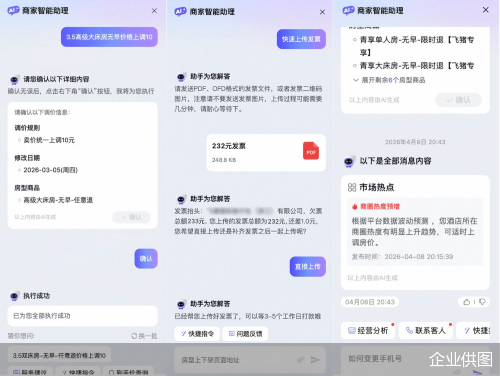The height and width of the screenshot is (376, 500).
Task: Click robot avatar beside 已经帮您上传好发票了 message
Action: [181, 304]
